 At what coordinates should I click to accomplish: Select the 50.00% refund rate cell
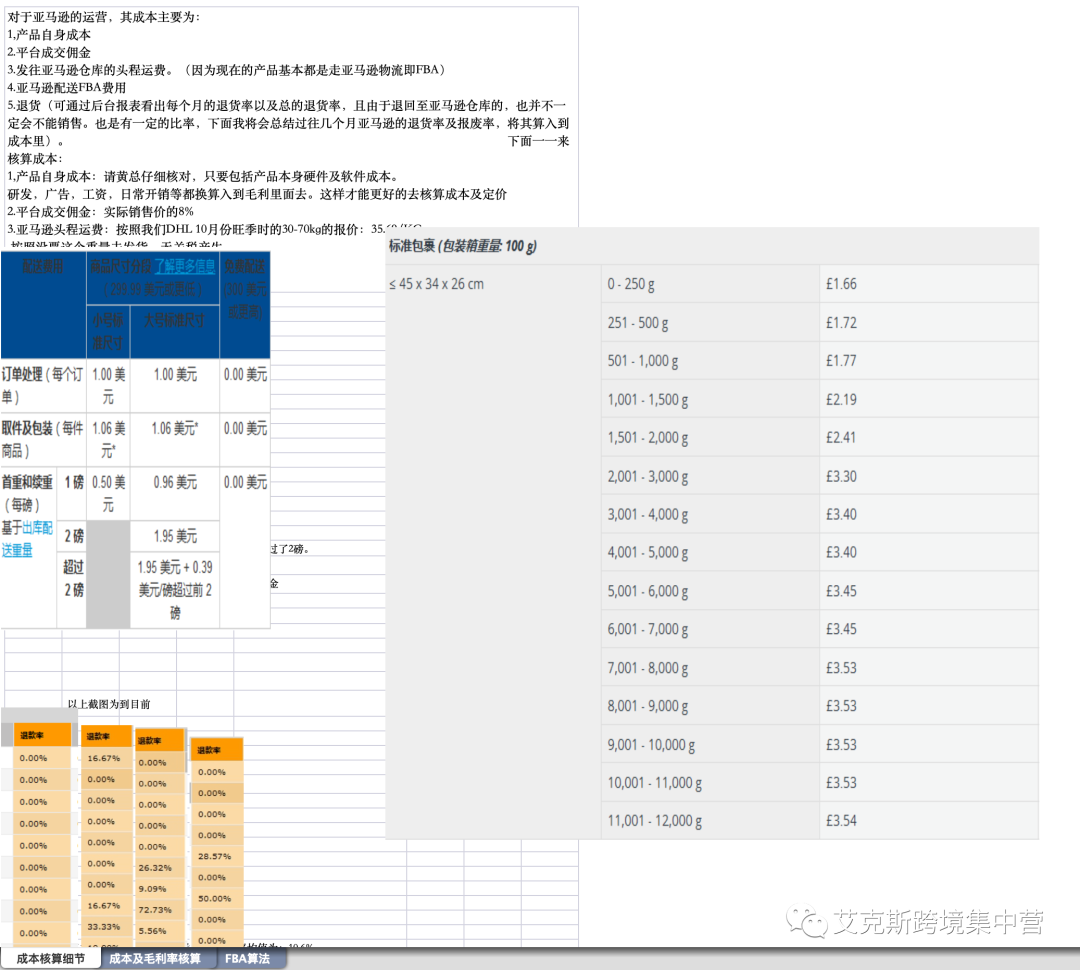pos(215,898)
